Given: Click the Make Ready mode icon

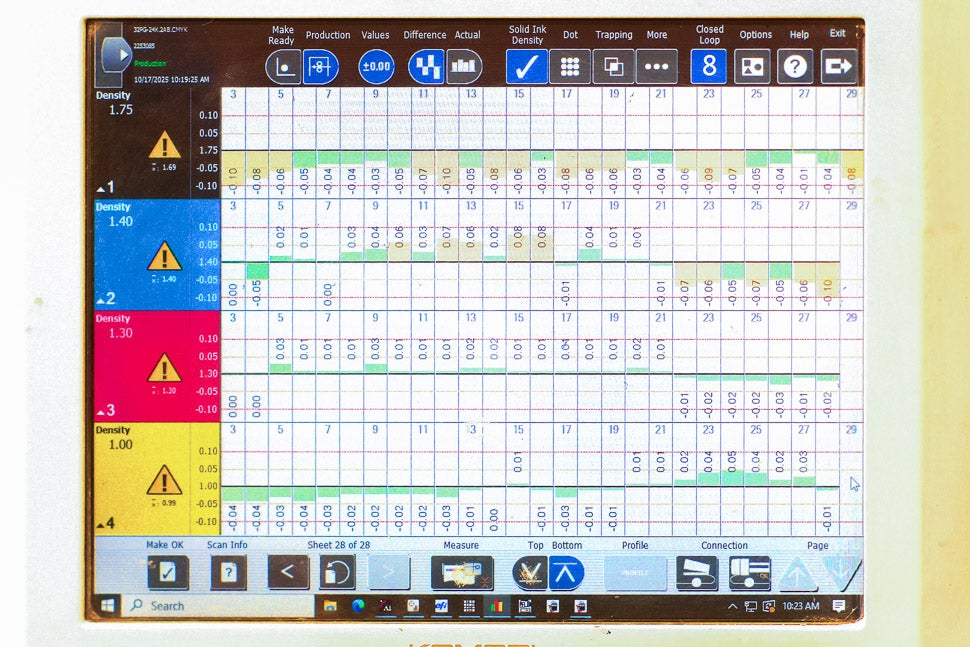Looking at the screenshot, I should click(283, 67).
